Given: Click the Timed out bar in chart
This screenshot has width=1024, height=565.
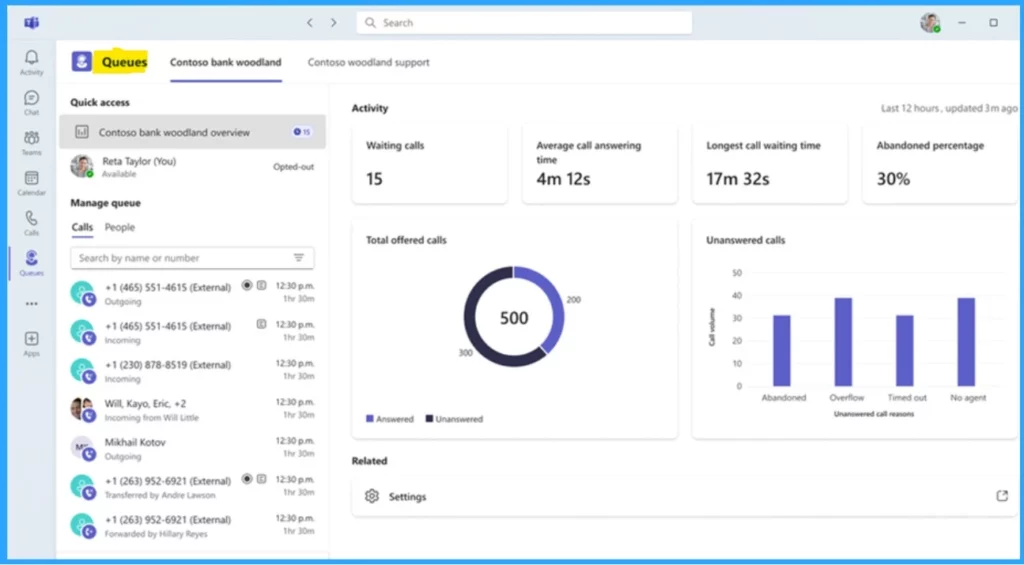Looking at the screenshot, I should (904, 351).
